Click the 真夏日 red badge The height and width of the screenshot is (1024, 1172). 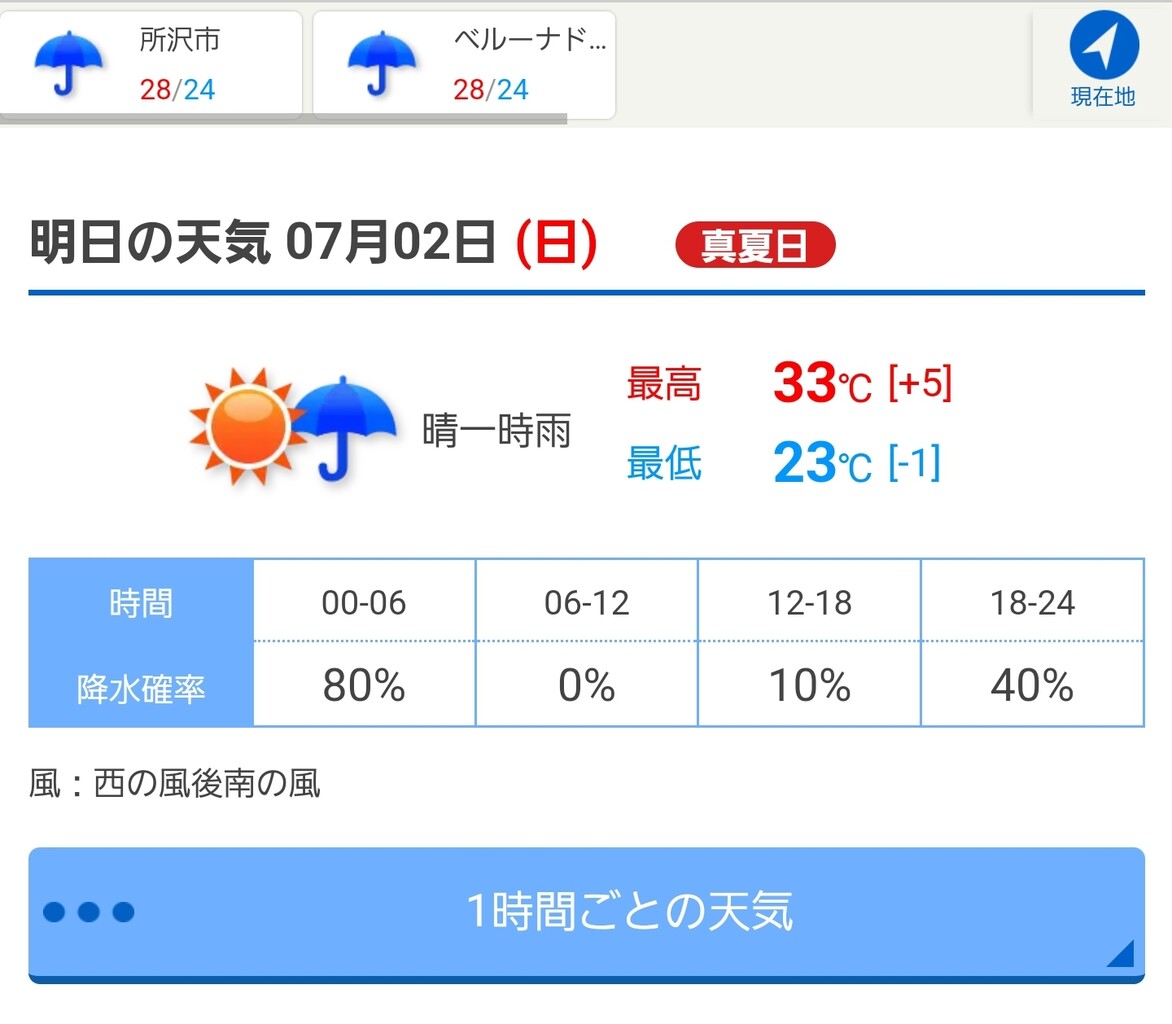755,244
